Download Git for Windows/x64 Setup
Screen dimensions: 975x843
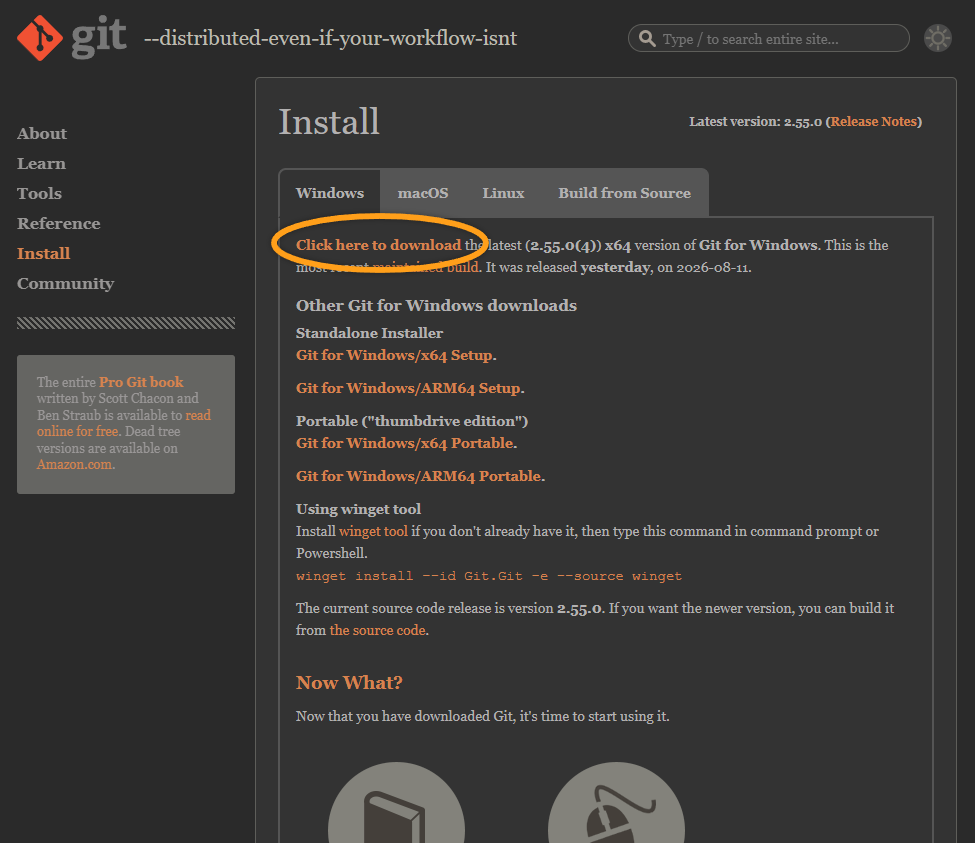394,355
